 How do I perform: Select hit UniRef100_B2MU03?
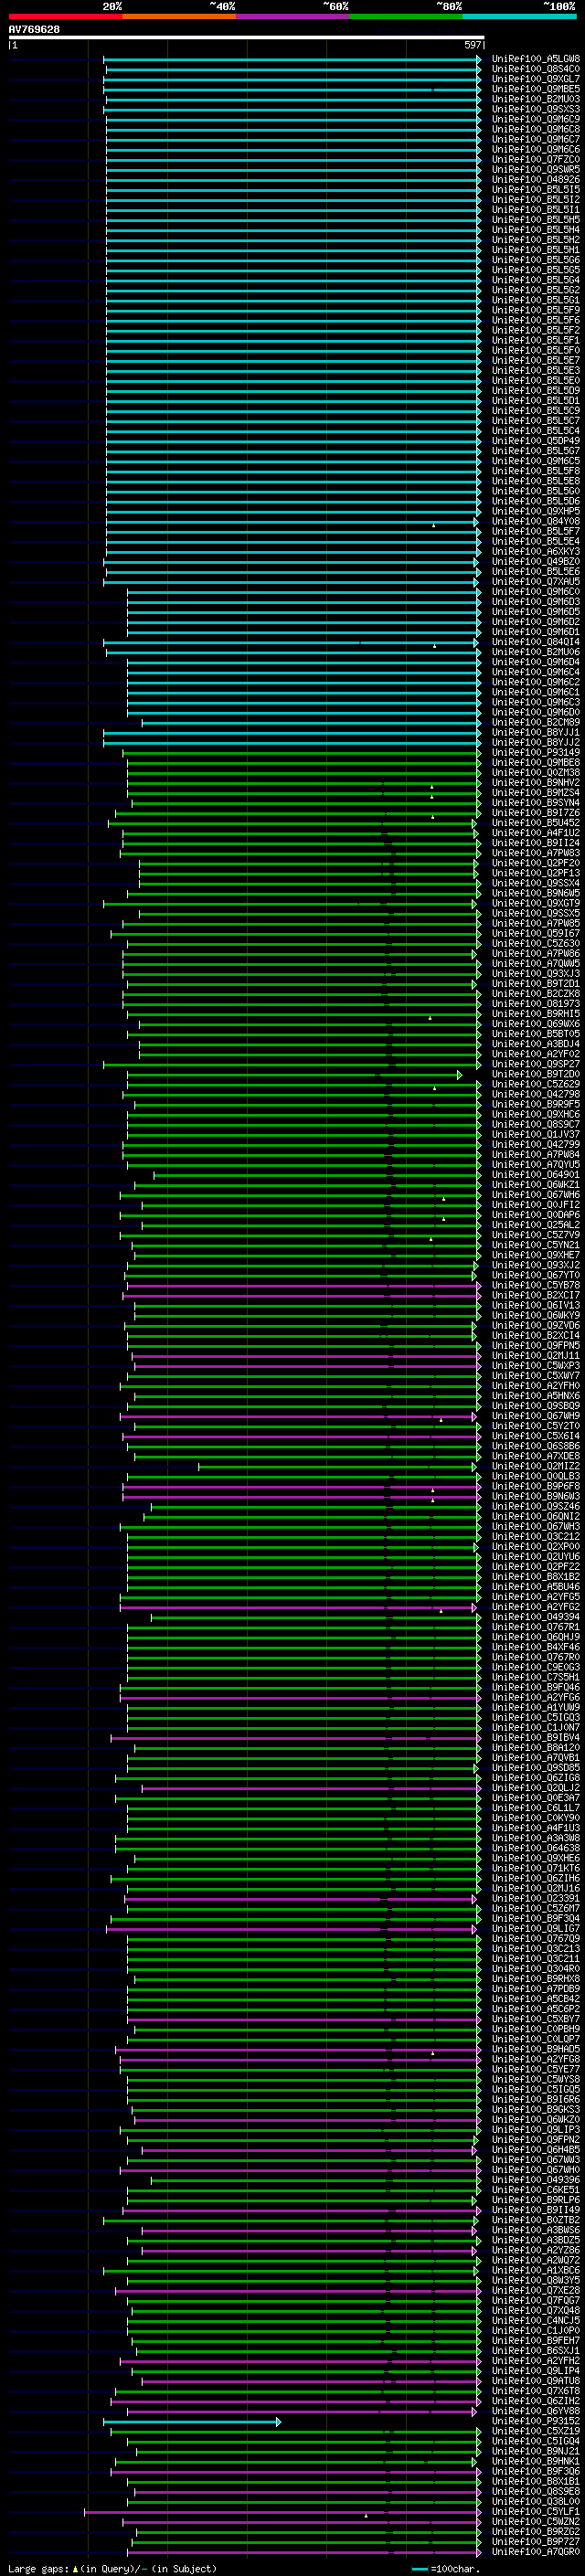536,99
